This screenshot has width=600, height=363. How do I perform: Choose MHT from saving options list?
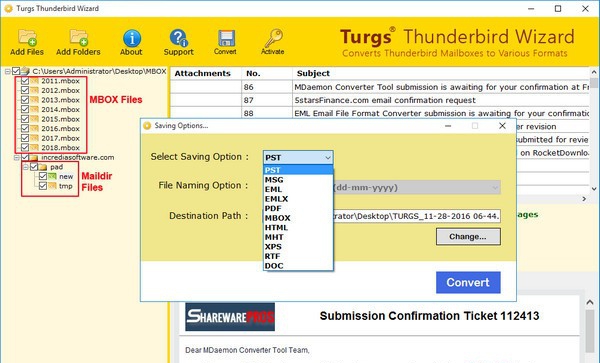pos(298,237)
